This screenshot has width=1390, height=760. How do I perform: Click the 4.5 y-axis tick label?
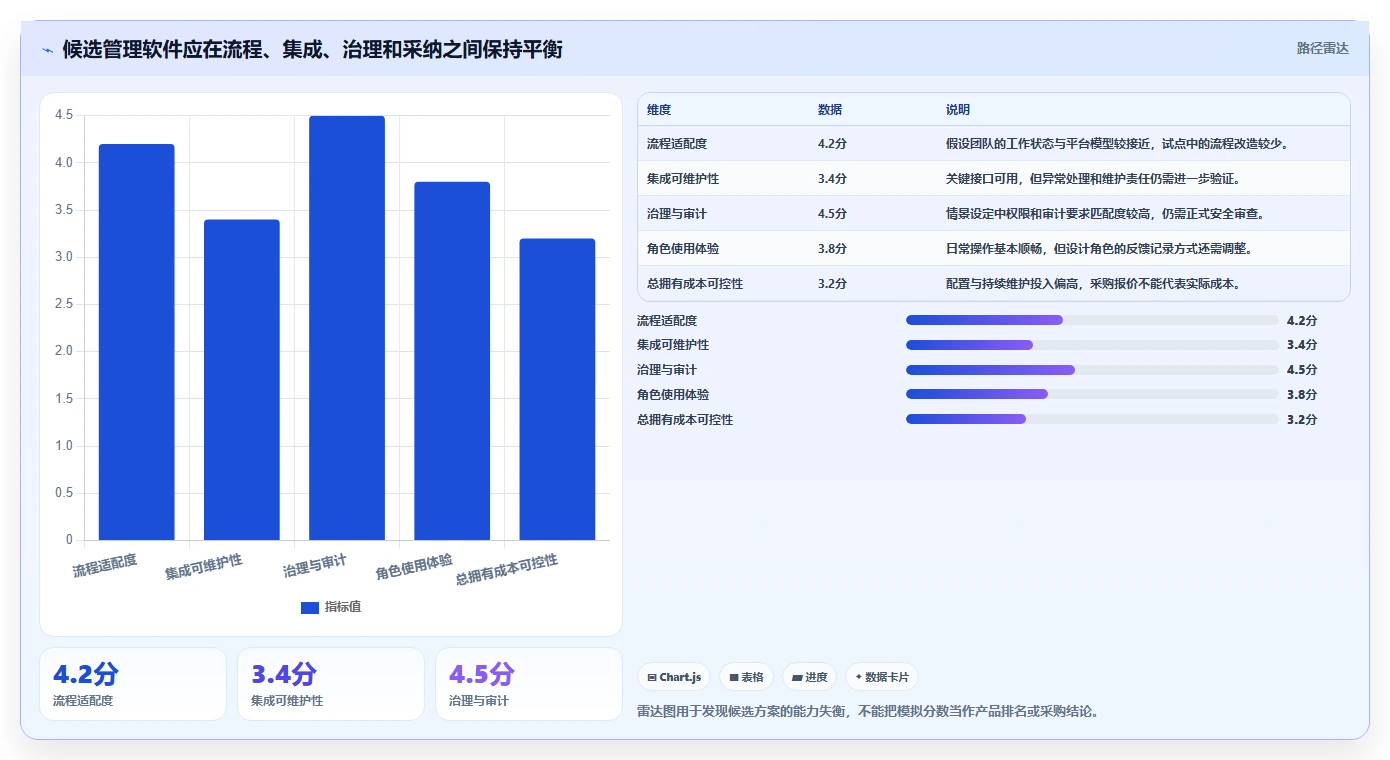[x=64, y=115]
